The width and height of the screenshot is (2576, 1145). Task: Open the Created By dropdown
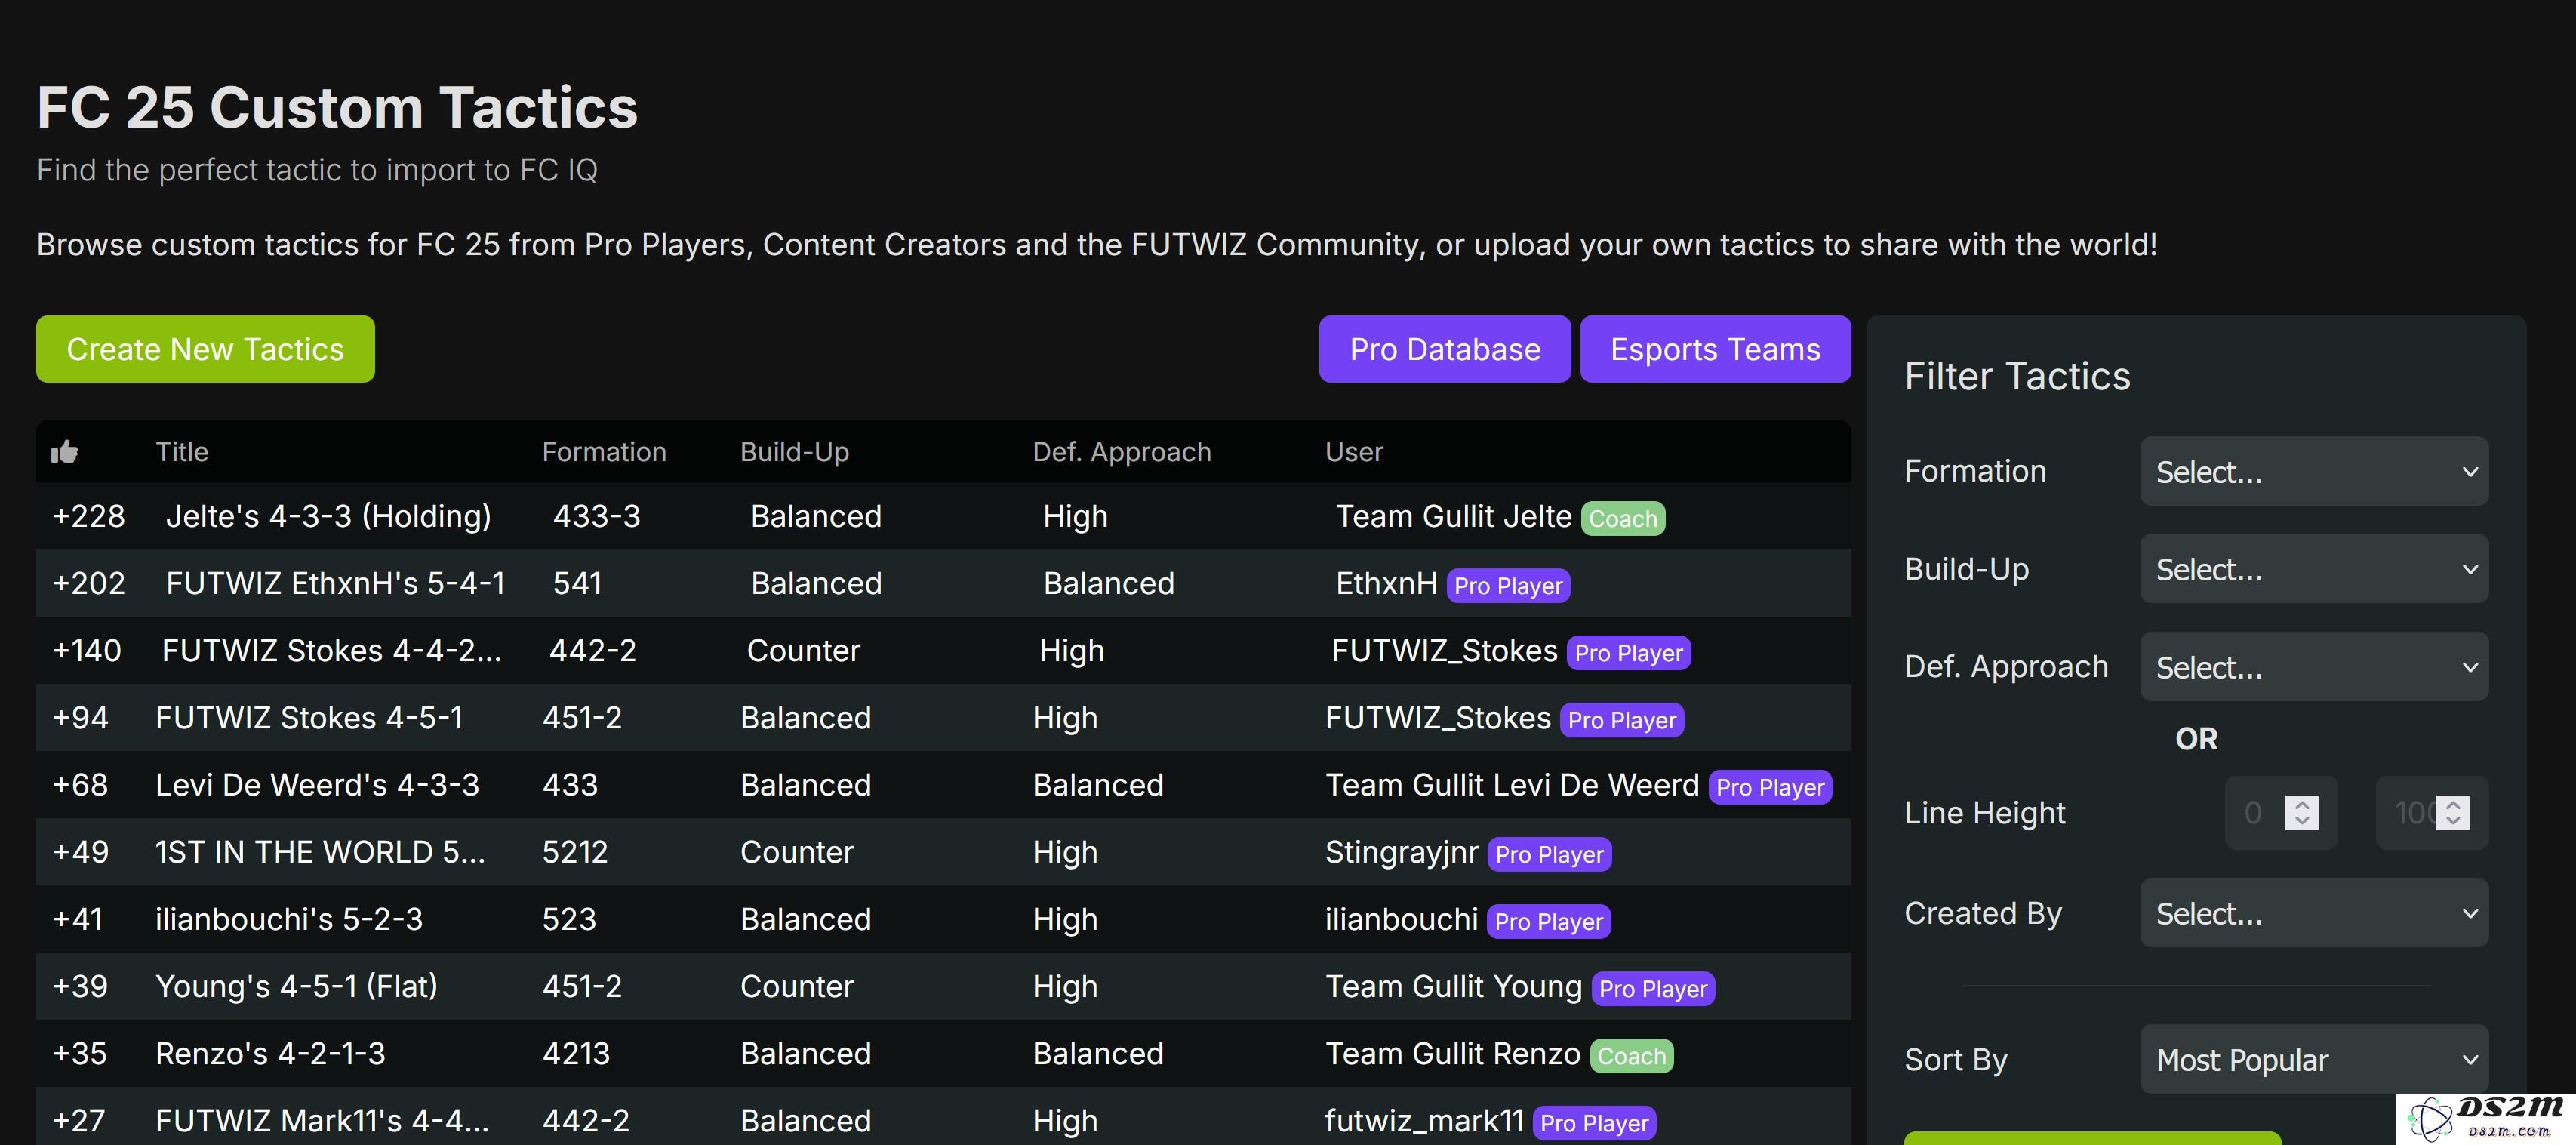pyautogui.click(x=2313, y=913)
